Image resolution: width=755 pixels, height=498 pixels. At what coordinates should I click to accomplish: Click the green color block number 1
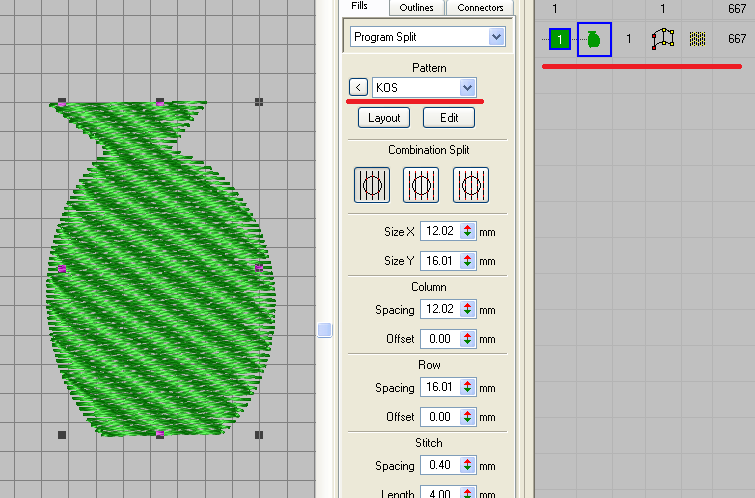click(560, 40)
